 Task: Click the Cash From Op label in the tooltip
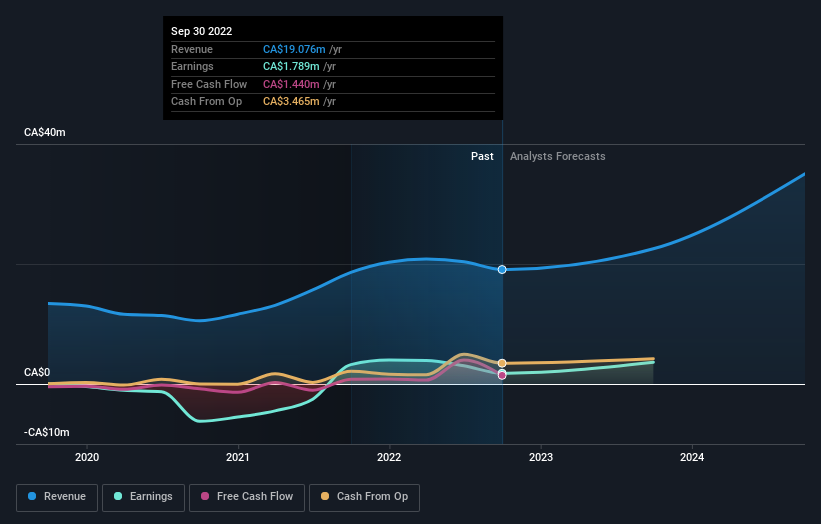(207, 102)
